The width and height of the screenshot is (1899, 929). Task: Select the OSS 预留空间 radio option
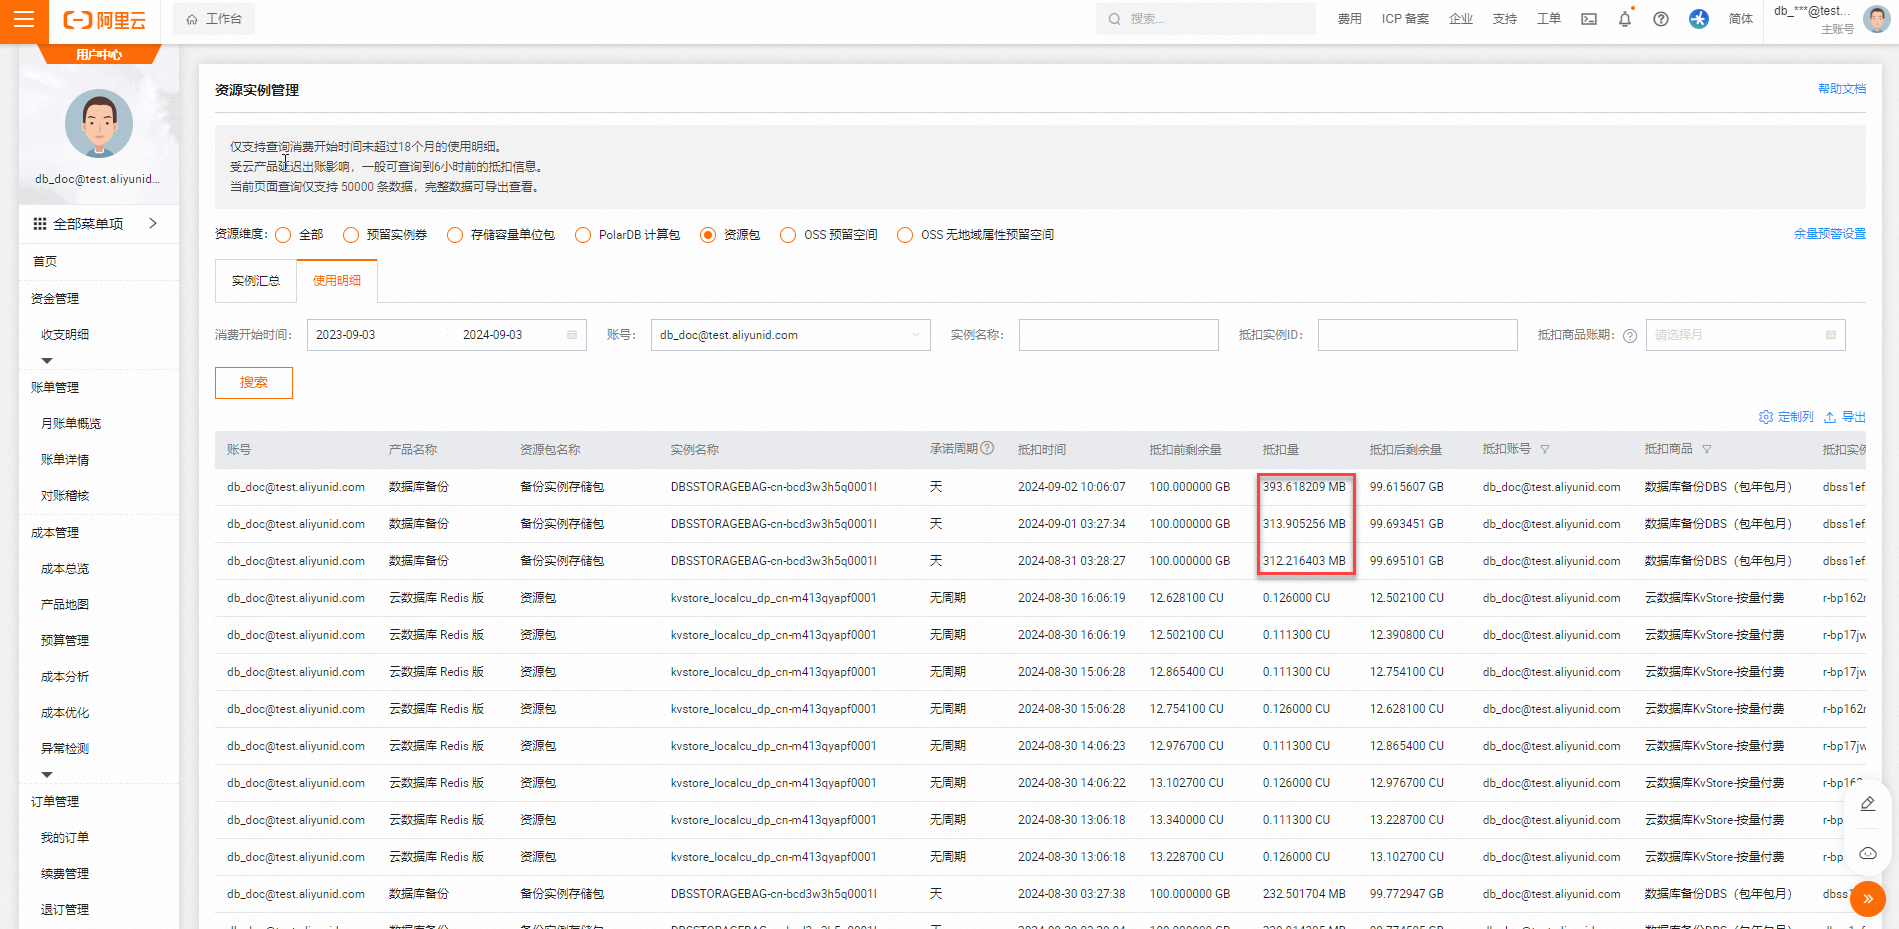(788, 235)
